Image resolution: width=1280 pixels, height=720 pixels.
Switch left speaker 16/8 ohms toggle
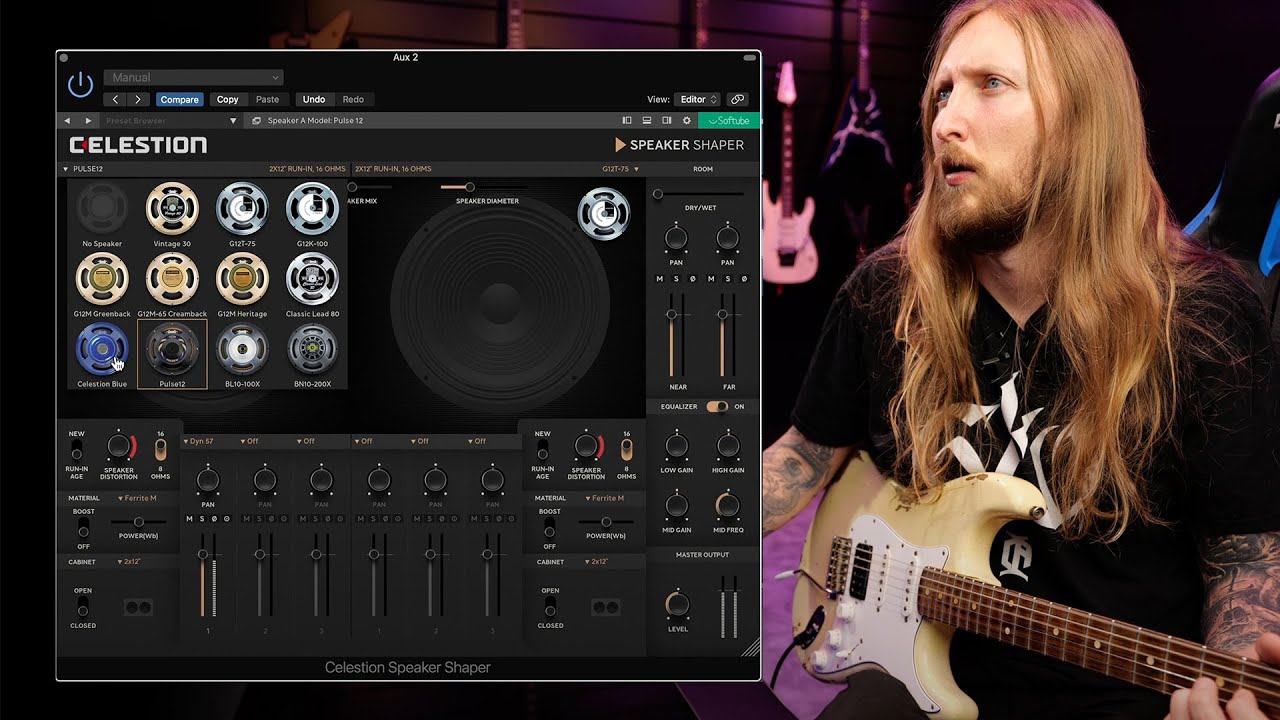pyautogui.click(x=160, y=449)
